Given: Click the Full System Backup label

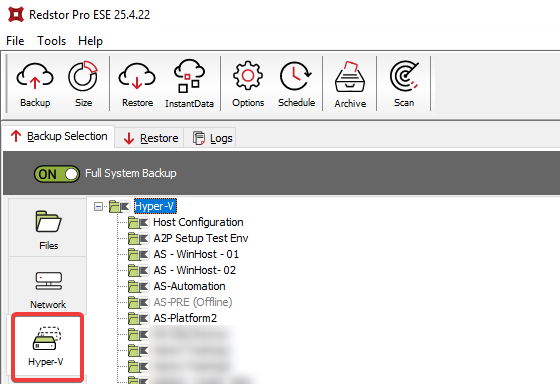Looking at the screenshot, I should (x=131, y=173).
